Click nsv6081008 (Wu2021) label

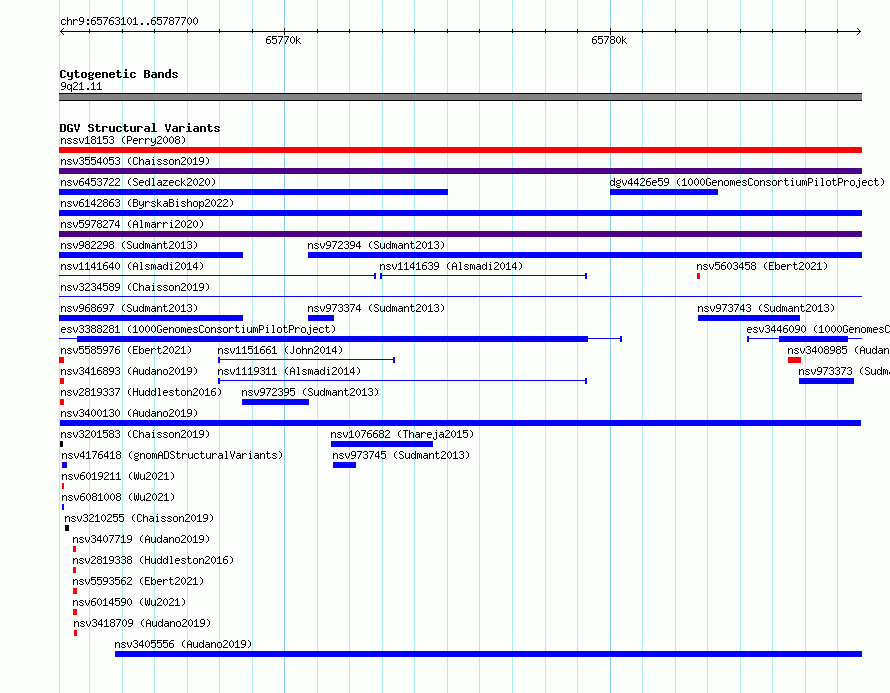118,497
